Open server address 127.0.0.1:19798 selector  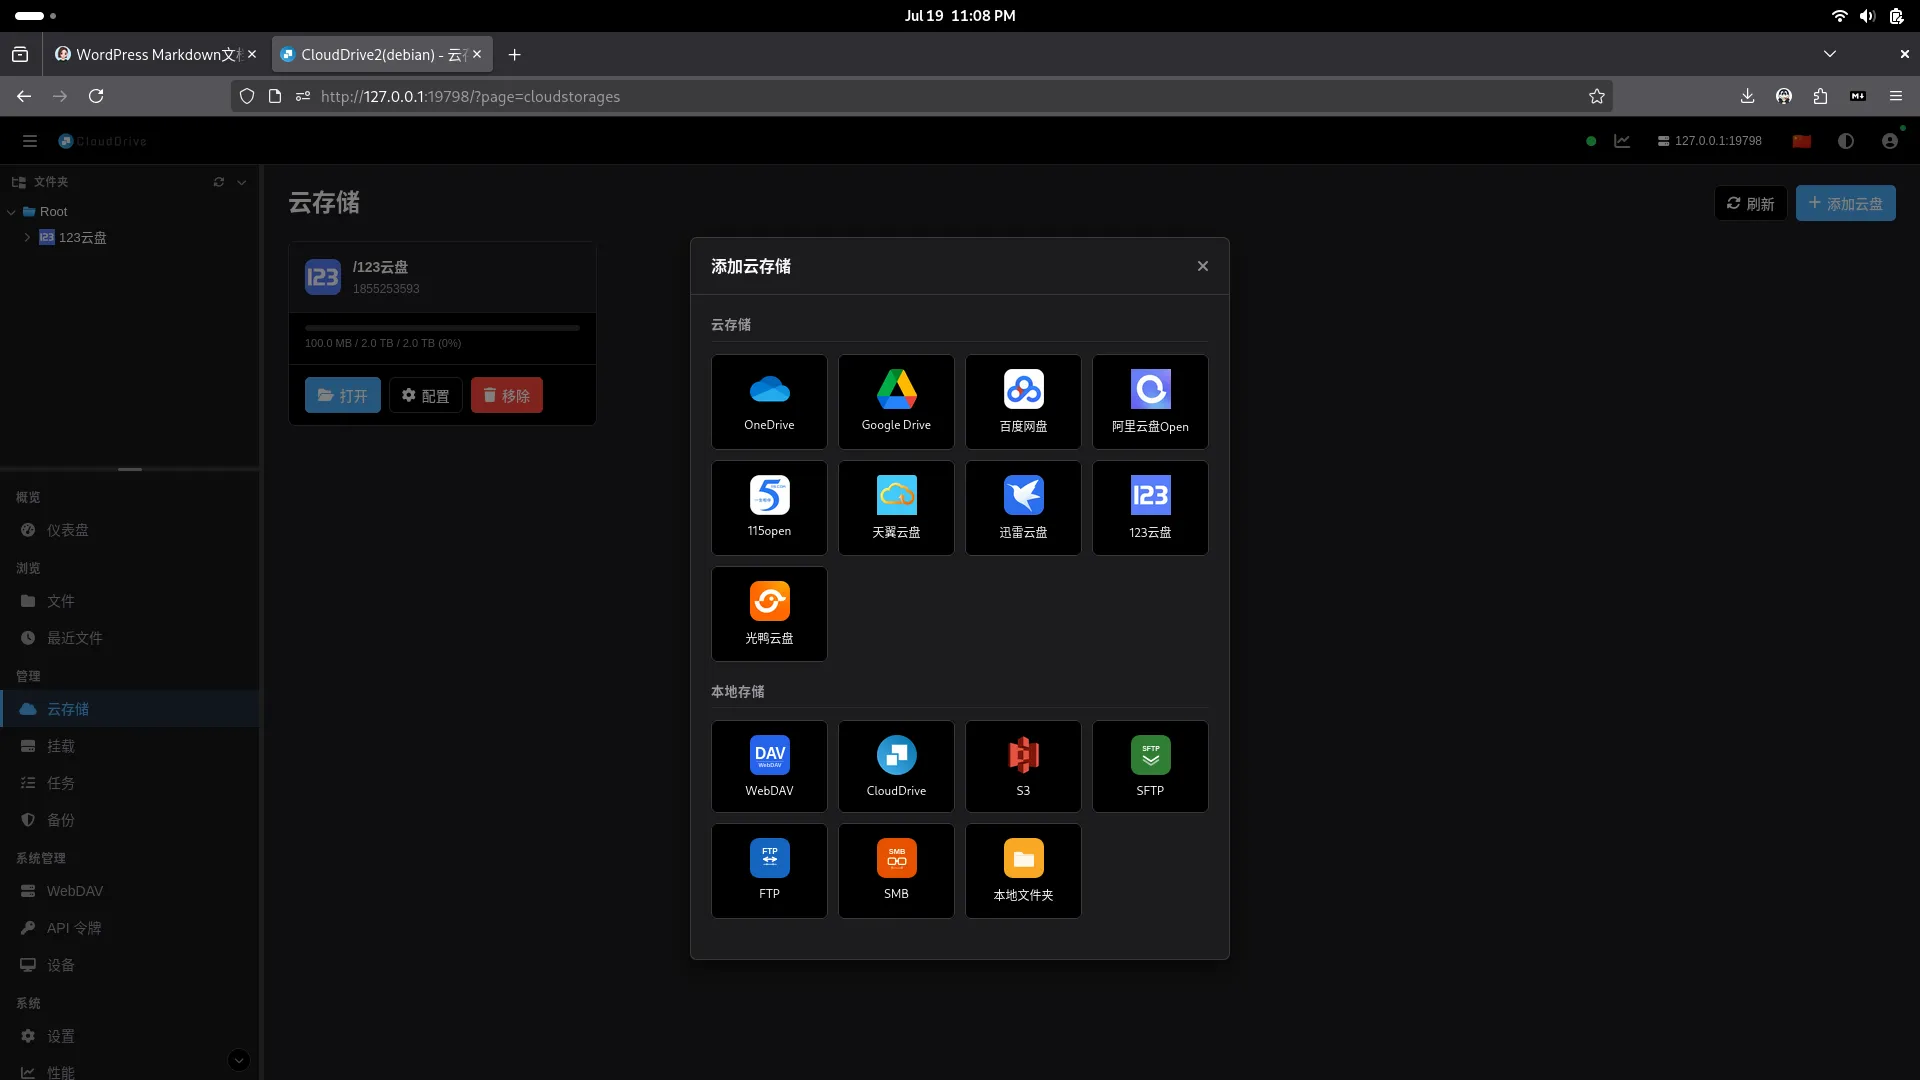click(1710, 141)
